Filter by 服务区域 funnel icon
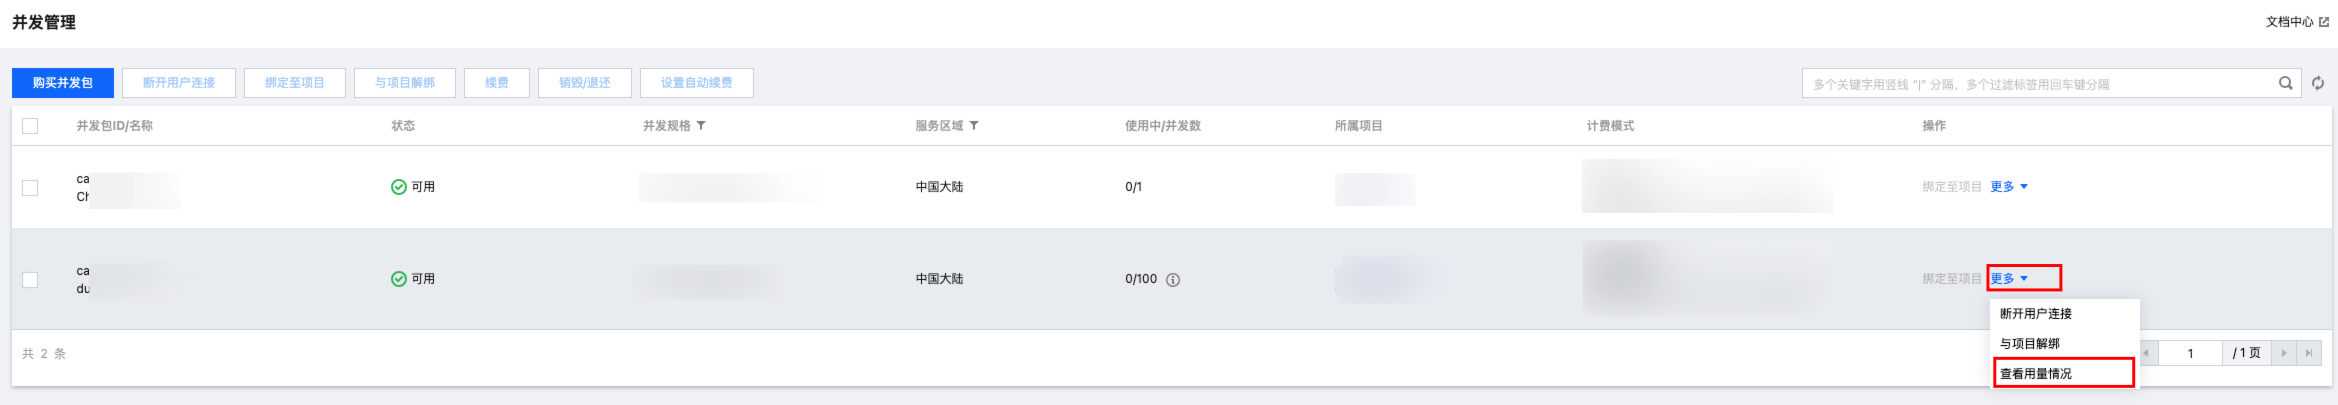 [x=974, y=126]
